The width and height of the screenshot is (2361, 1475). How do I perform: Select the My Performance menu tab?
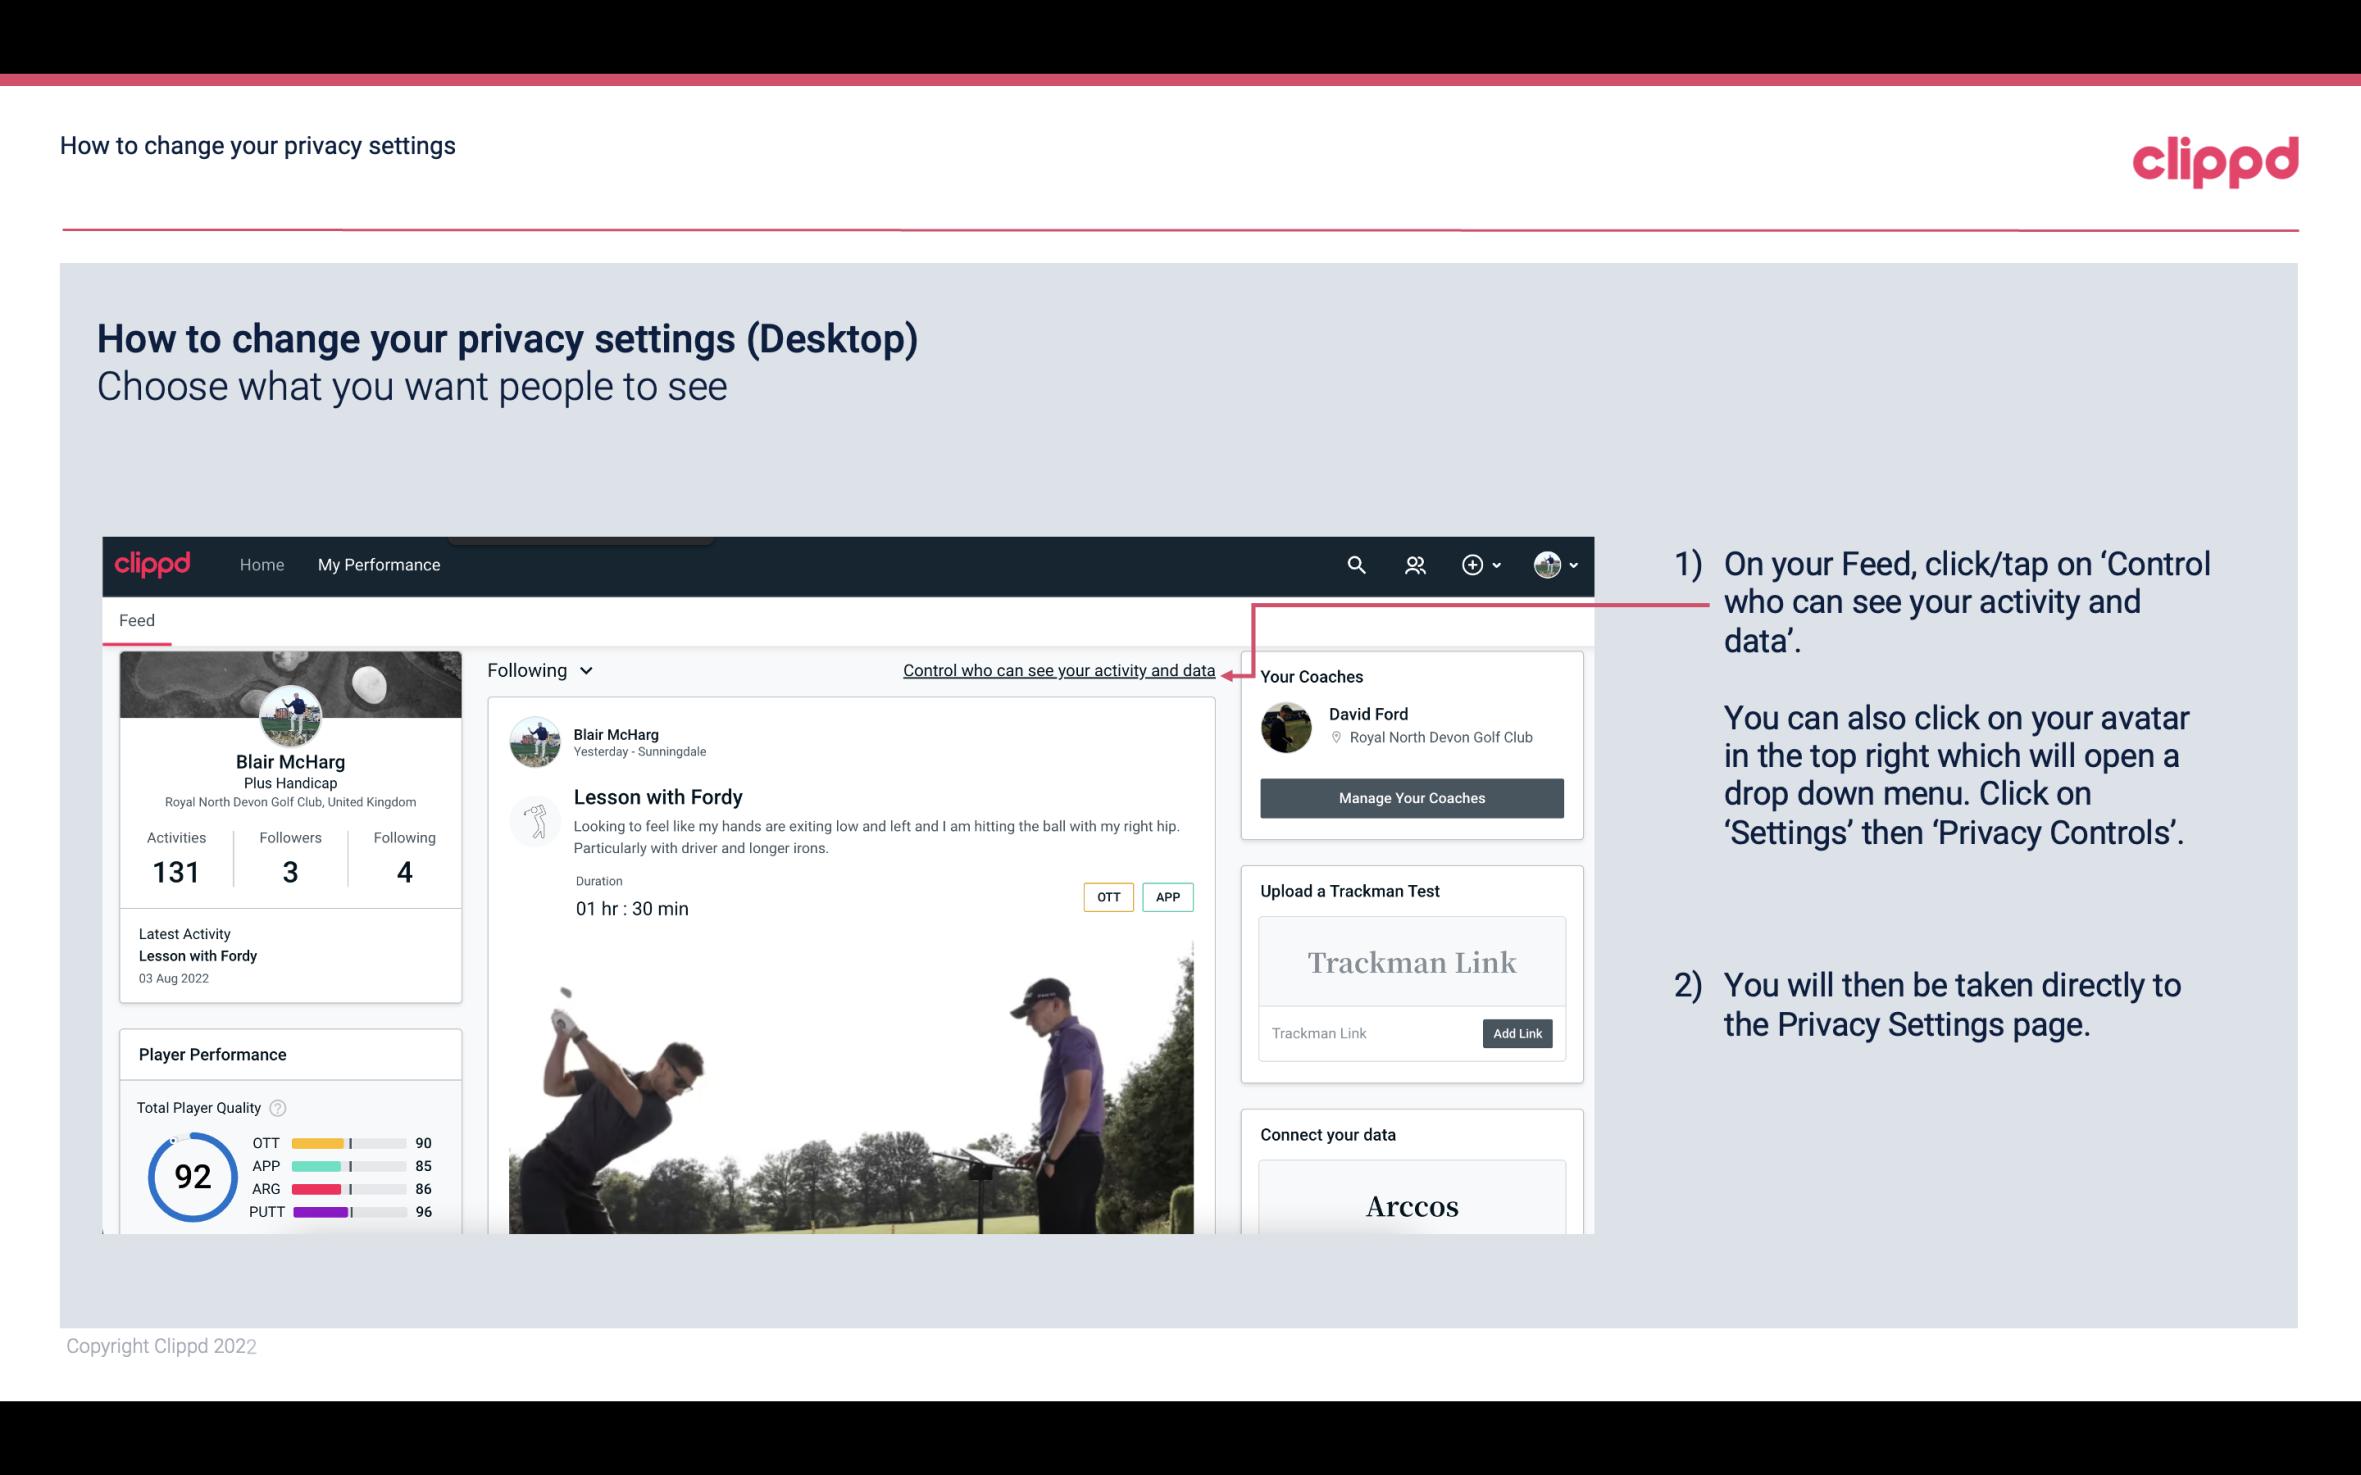tap(377, 564)
